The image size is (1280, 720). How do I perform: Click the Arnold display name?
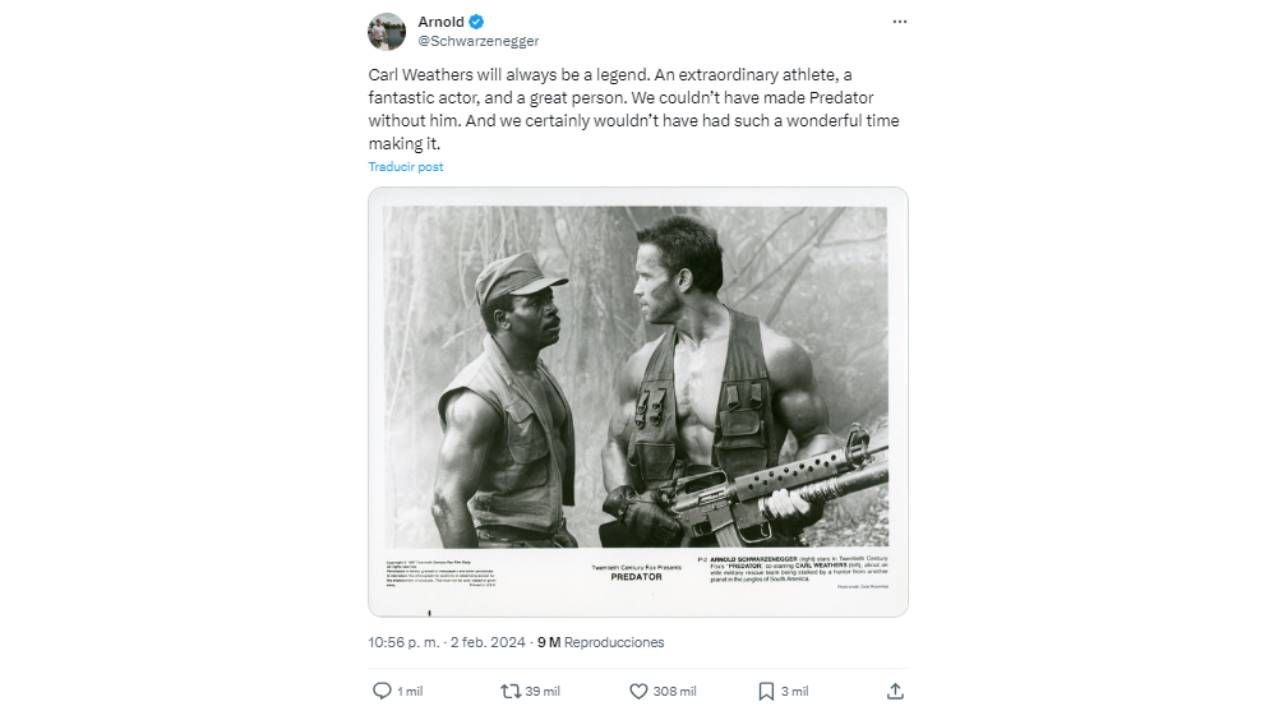[x=440, y=22]
